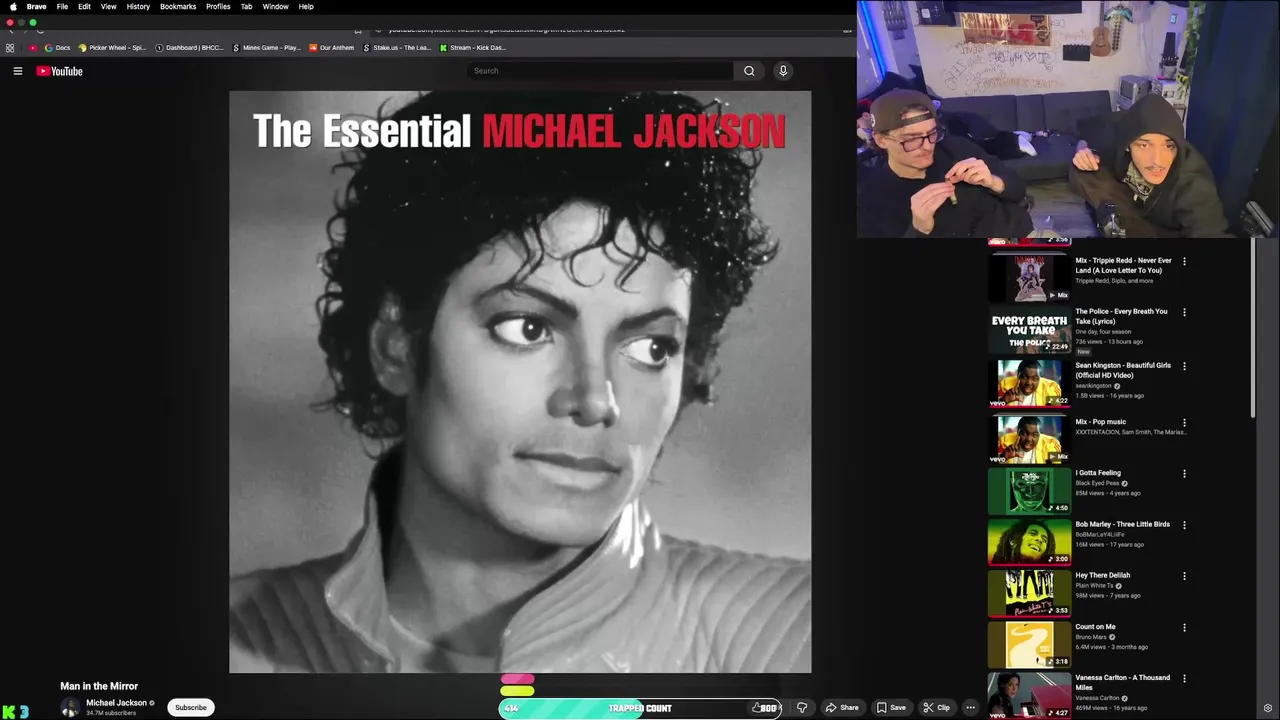Play Trippie Redd Never Ever Land thumbnail

click(x=1029, y=278)
